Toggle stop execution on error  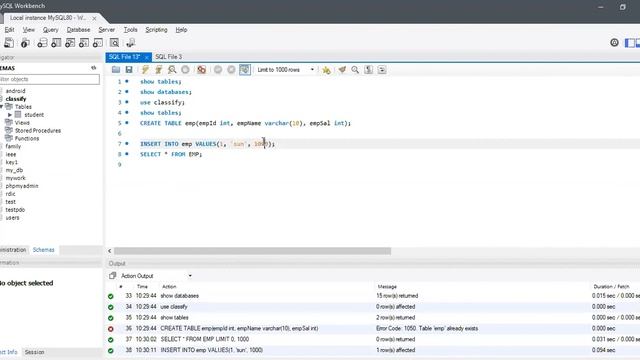tap(201, 70)
